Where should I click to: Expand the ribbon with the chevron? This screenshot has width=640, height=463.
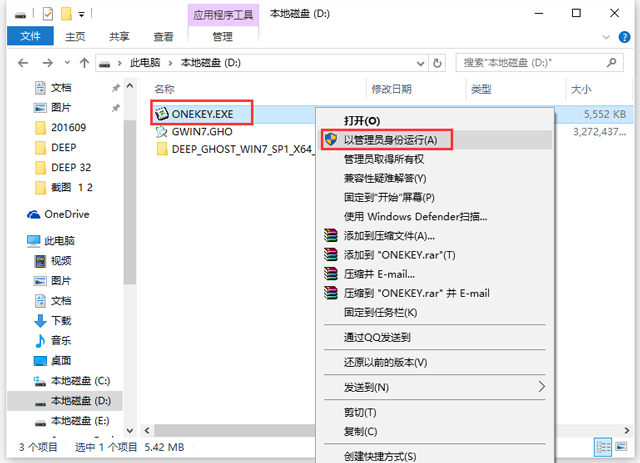(x=607, y=37)
